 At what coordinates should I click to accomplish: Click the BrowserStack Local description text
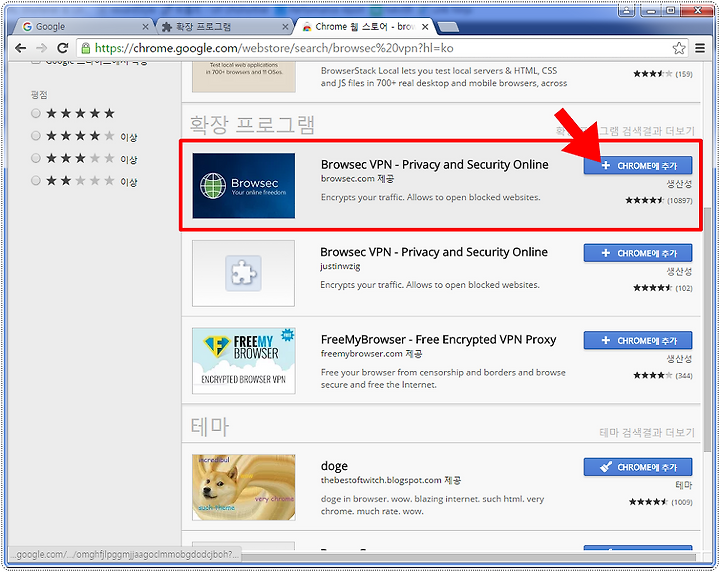point(444,77)
